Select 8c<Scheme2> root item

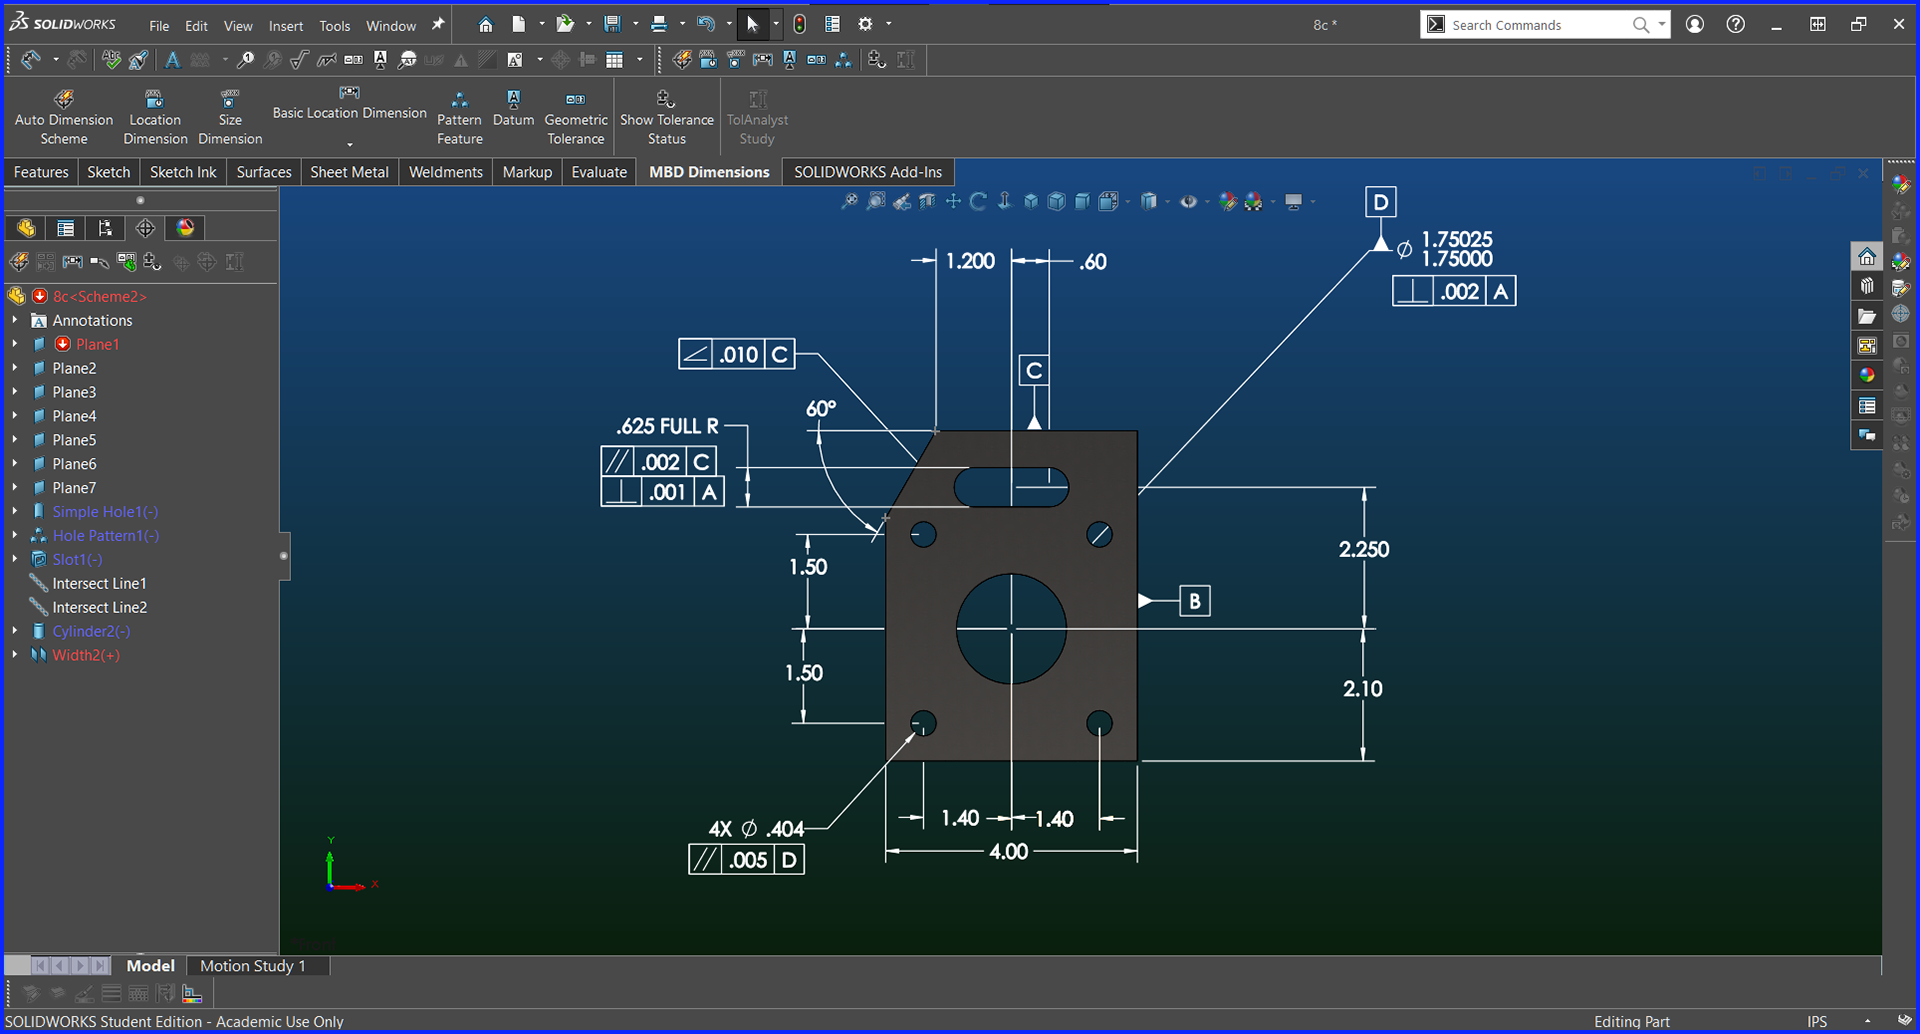tap(99, 296)
